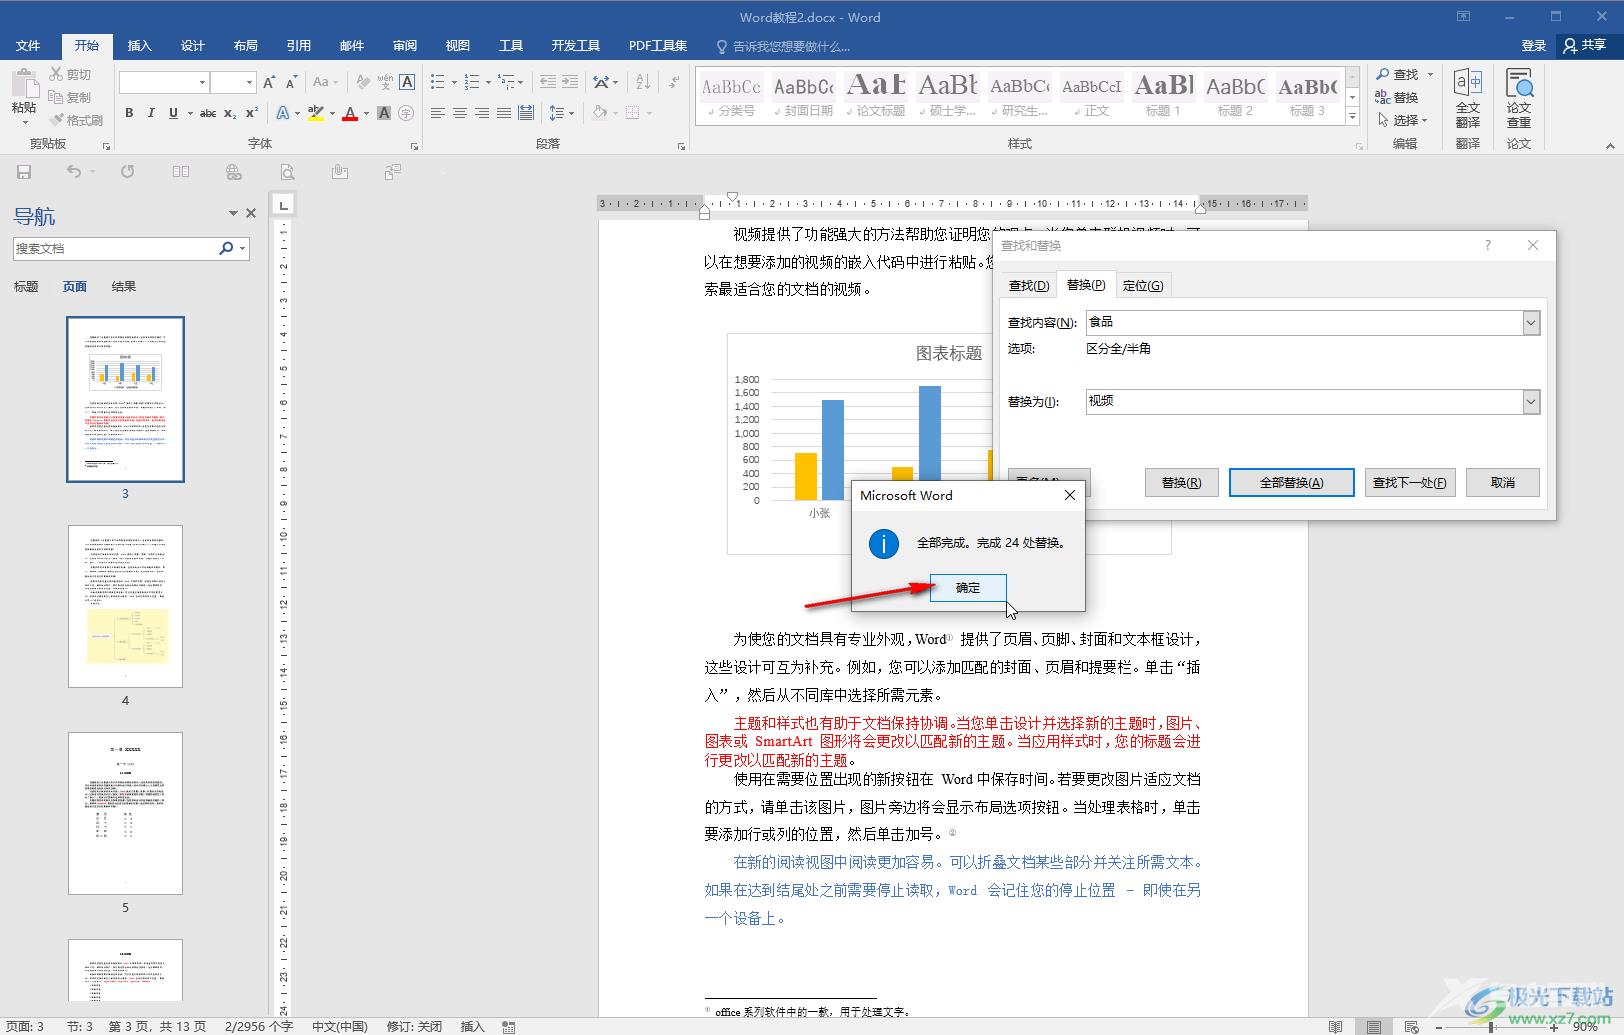Click the Bold formatting icon

129,113
